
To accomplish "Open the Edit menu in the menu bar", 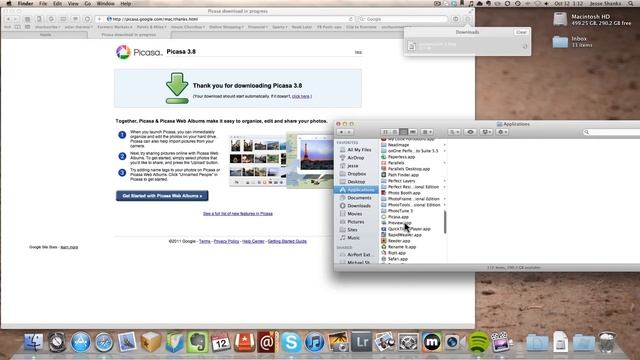I will 58,3.
